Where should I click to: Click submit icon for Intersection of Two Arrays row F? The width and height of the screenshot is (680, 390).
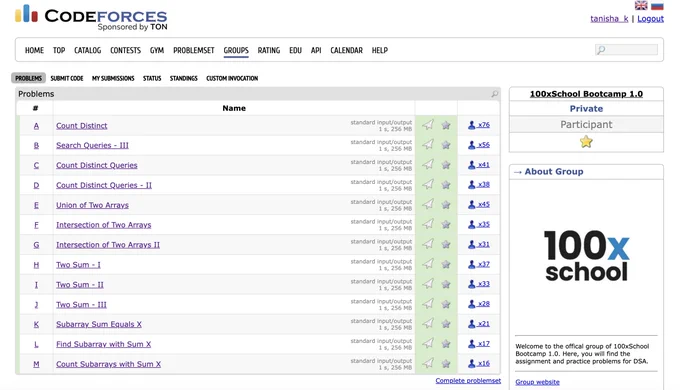[428, 224]
